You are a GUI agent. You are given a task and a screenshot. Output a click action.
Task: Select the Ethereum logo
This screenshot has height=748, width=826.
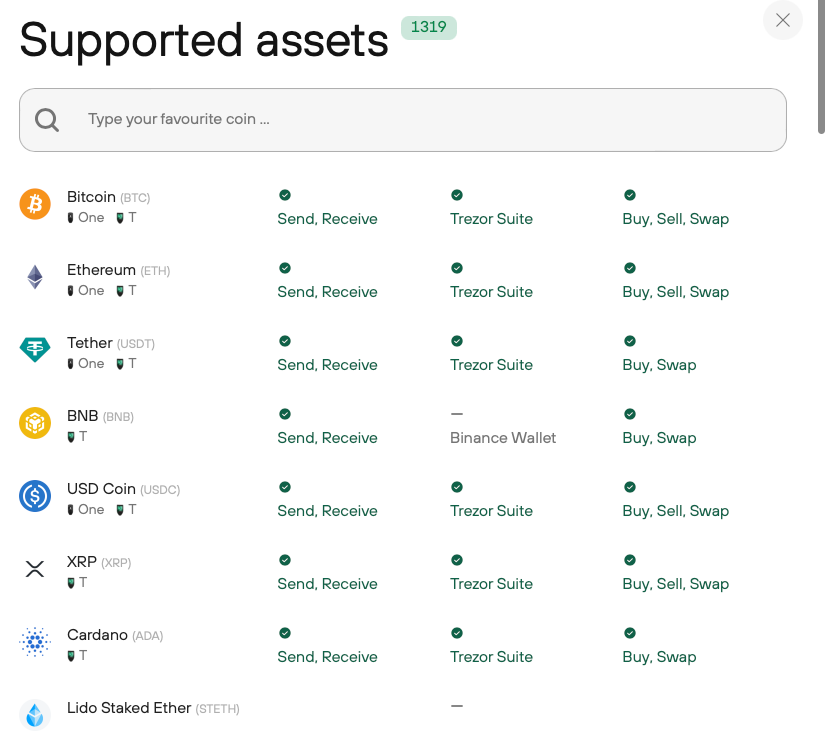tap(35, 277)
